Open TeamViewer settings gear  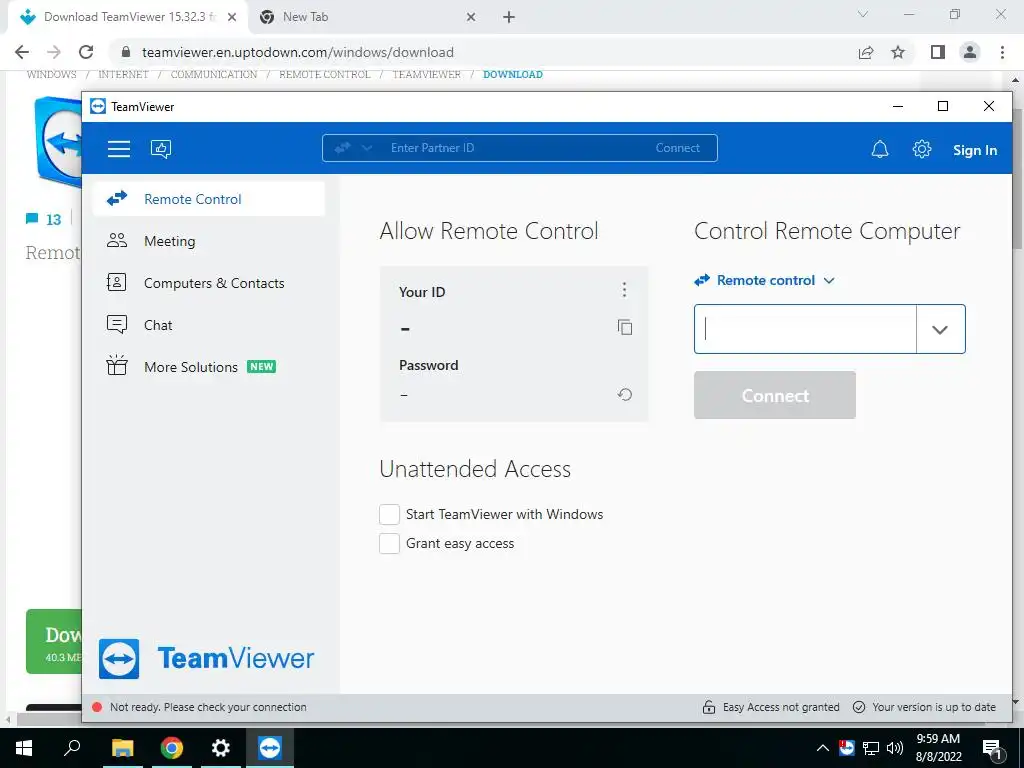921,149
